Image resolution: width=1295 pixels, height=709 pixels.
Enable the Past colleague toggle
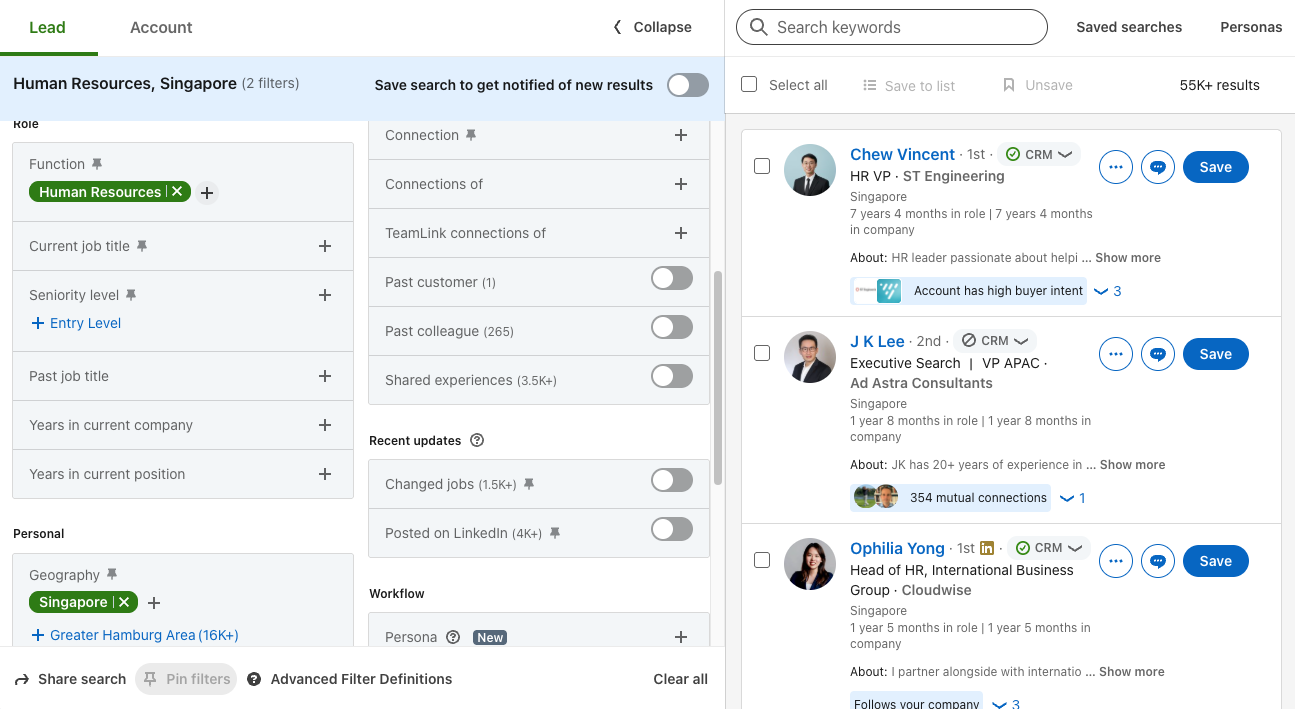(x=672, y=327)
